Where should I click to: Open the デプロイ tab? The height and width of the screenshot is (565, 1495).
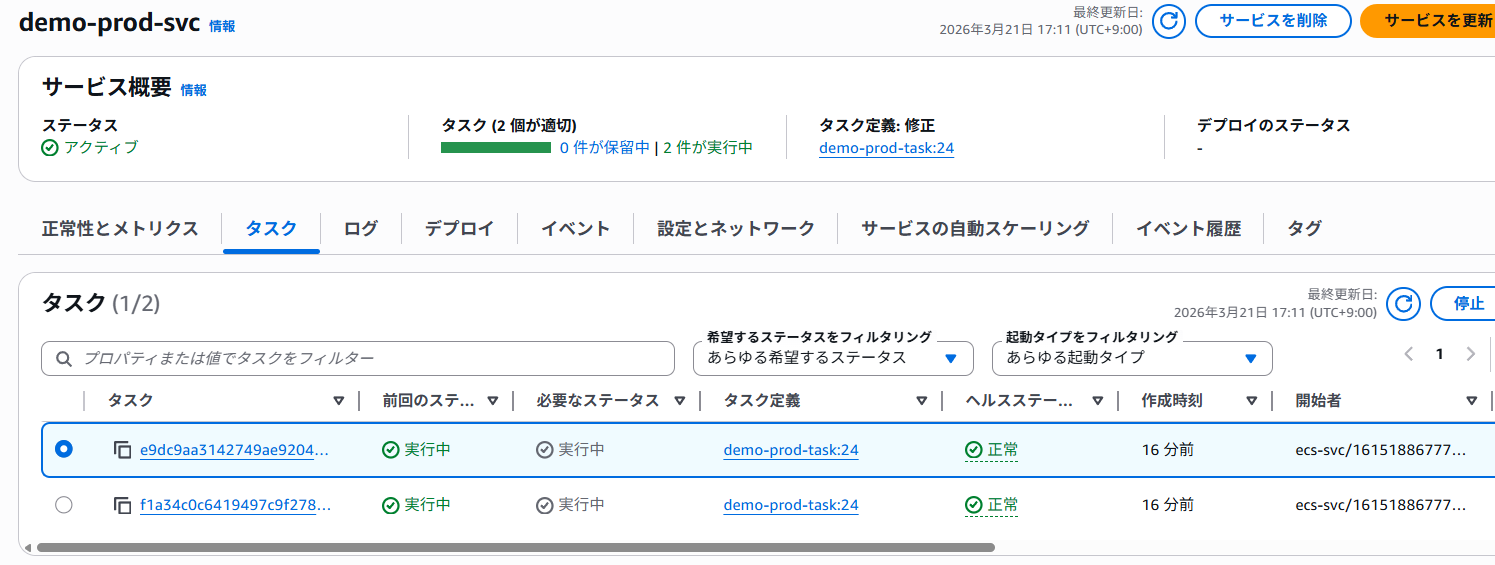point(459,229)
